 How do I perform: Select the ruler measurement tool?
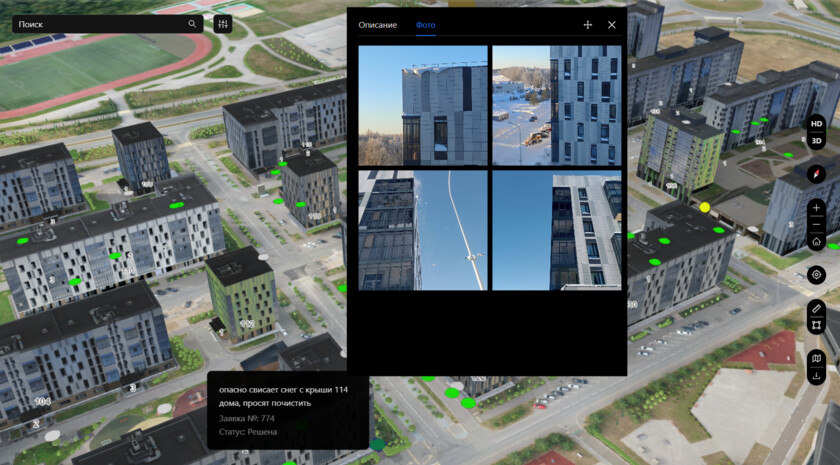point(817,308)
